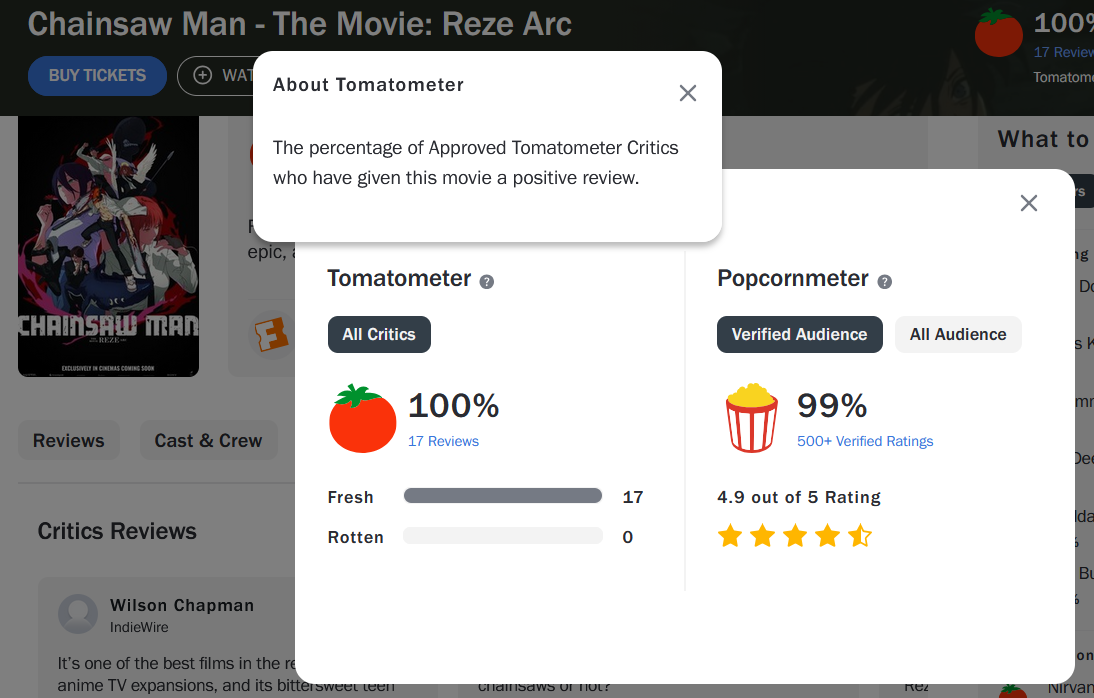Click Wilson Chapman's avatar icon

[x=78, y=614]
